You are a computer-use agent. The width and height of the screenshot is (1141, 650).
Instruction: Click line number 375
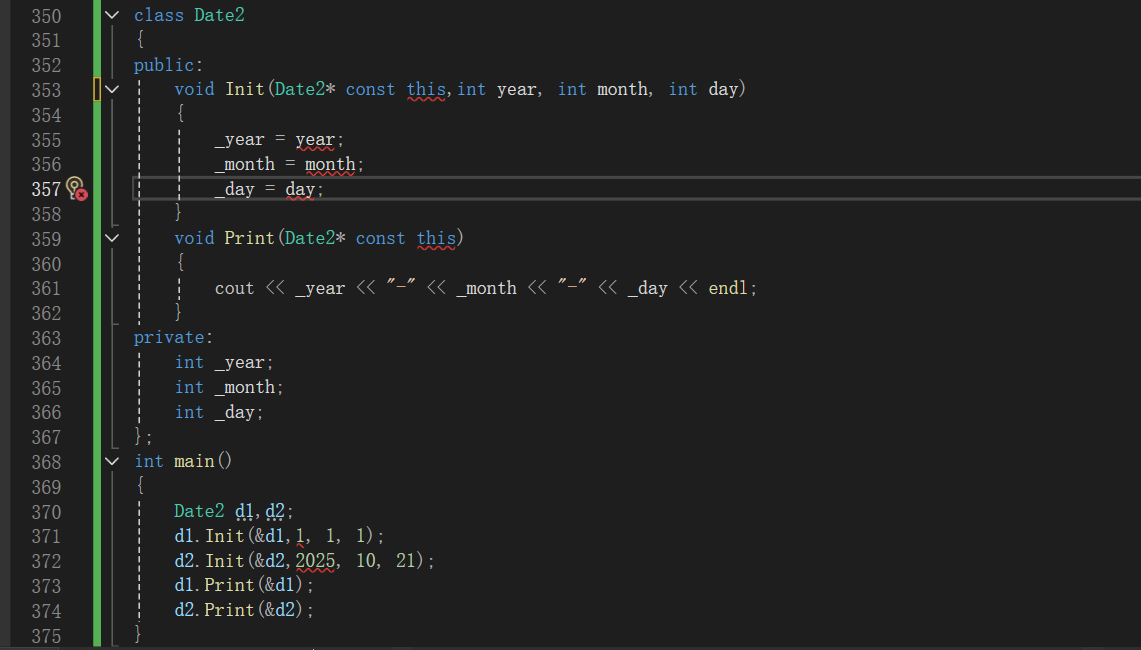pos(47,635)
